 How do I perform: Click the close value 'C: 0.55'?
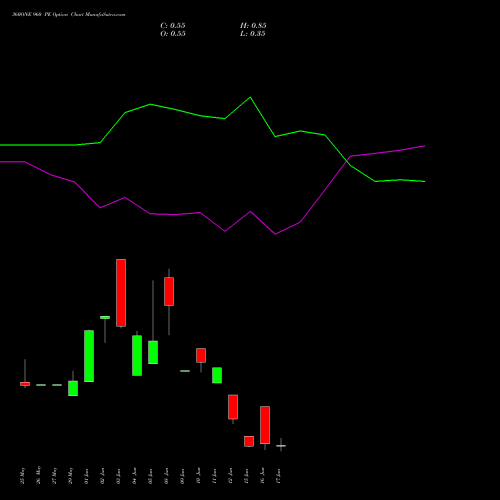pyautogui.click(x=173, y=26)
